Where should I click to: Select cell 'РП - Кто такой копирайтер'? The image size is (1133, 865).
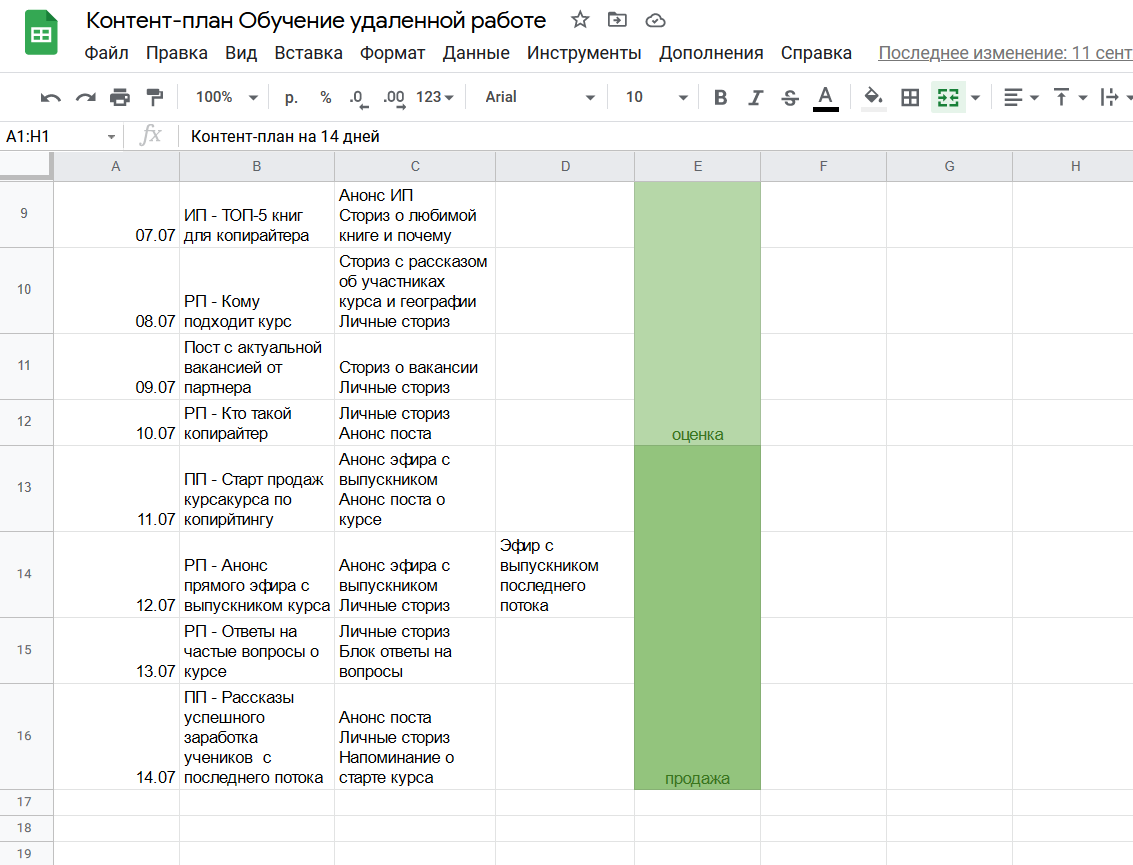click(257, 423)
